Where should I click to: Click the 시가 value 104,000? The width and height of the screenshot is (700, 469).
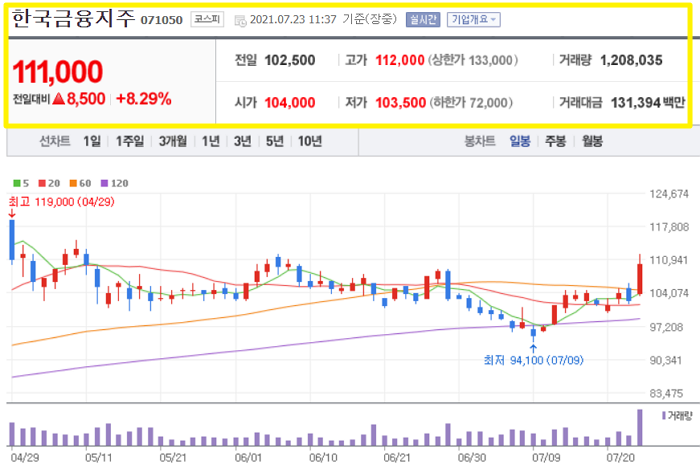click(x=290, y=103)
